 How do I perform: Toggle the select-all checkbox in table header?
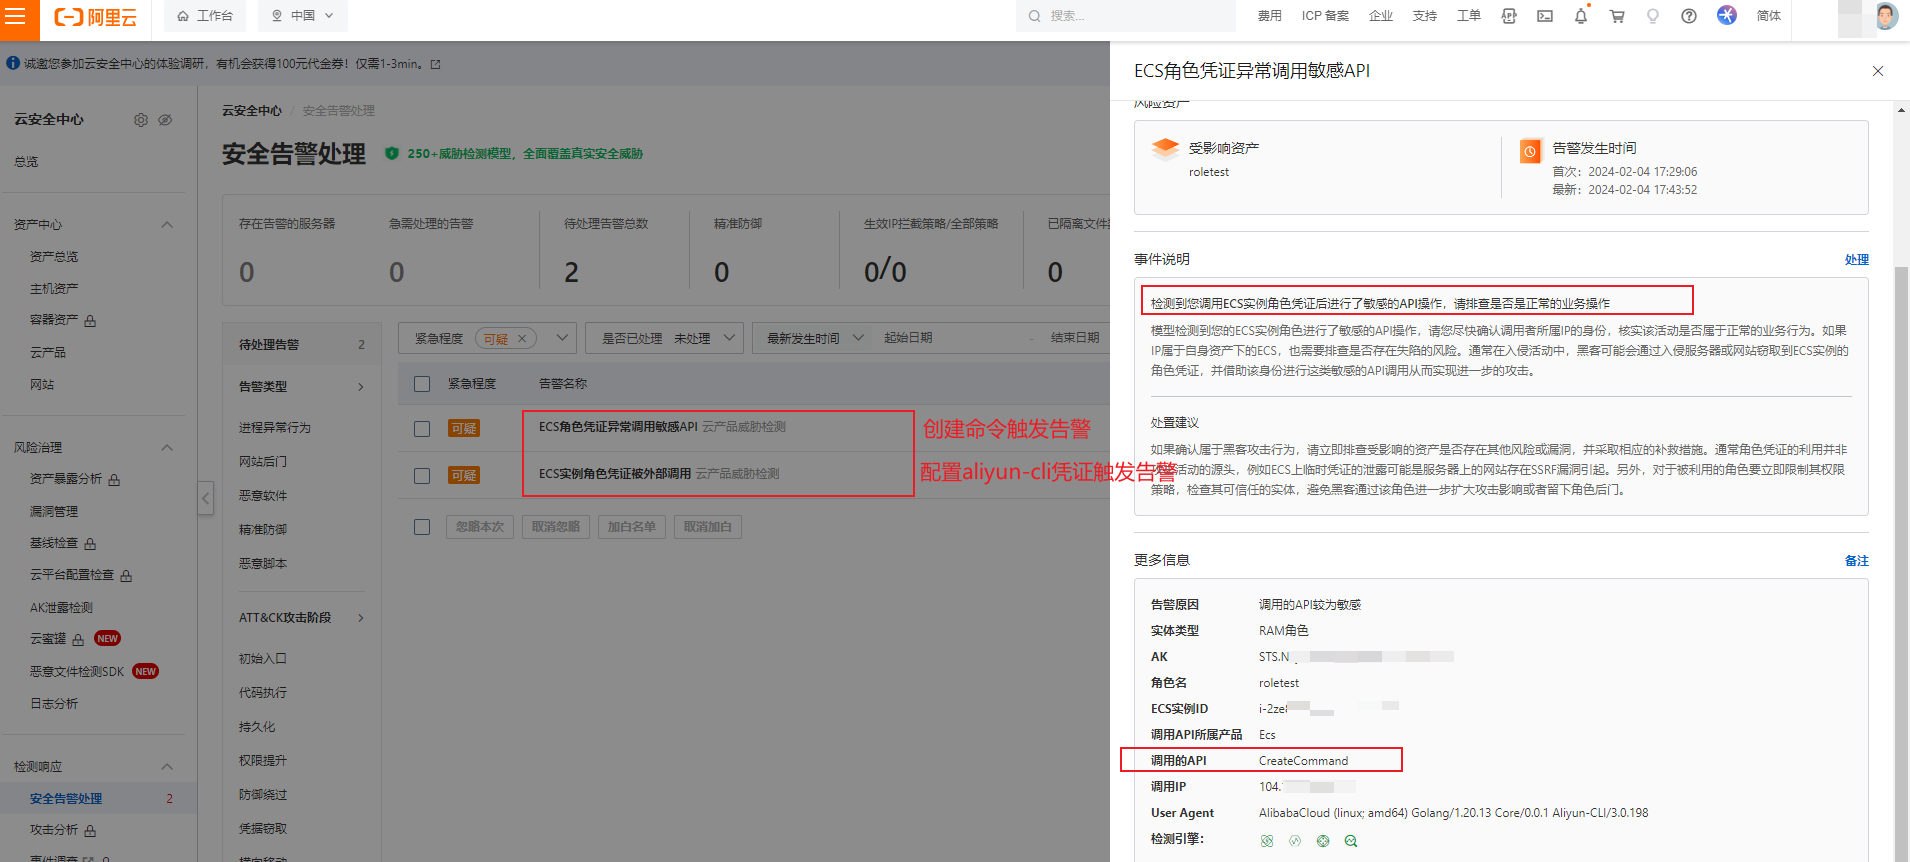pyautogui.click(x=422, y=384)
